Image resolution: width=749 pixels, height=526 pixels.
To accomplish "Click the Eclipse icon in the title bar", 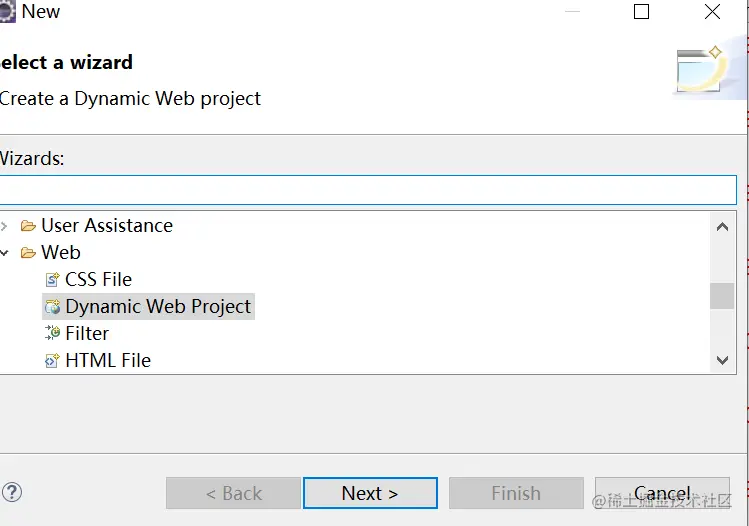I will click(7, 12).
